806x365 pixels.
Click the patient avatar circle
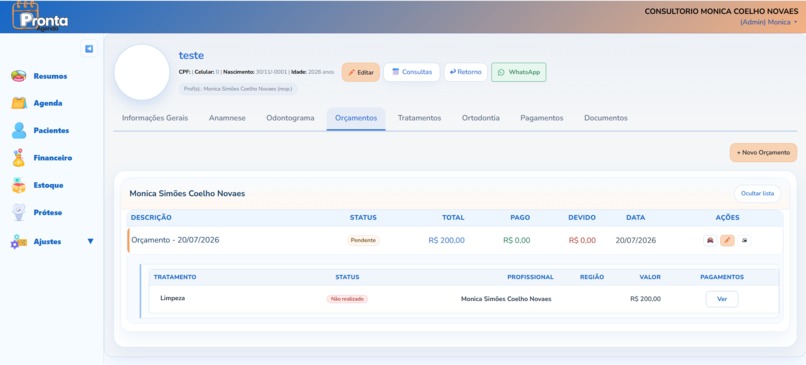pyautogui.click(x=142, y=72)
